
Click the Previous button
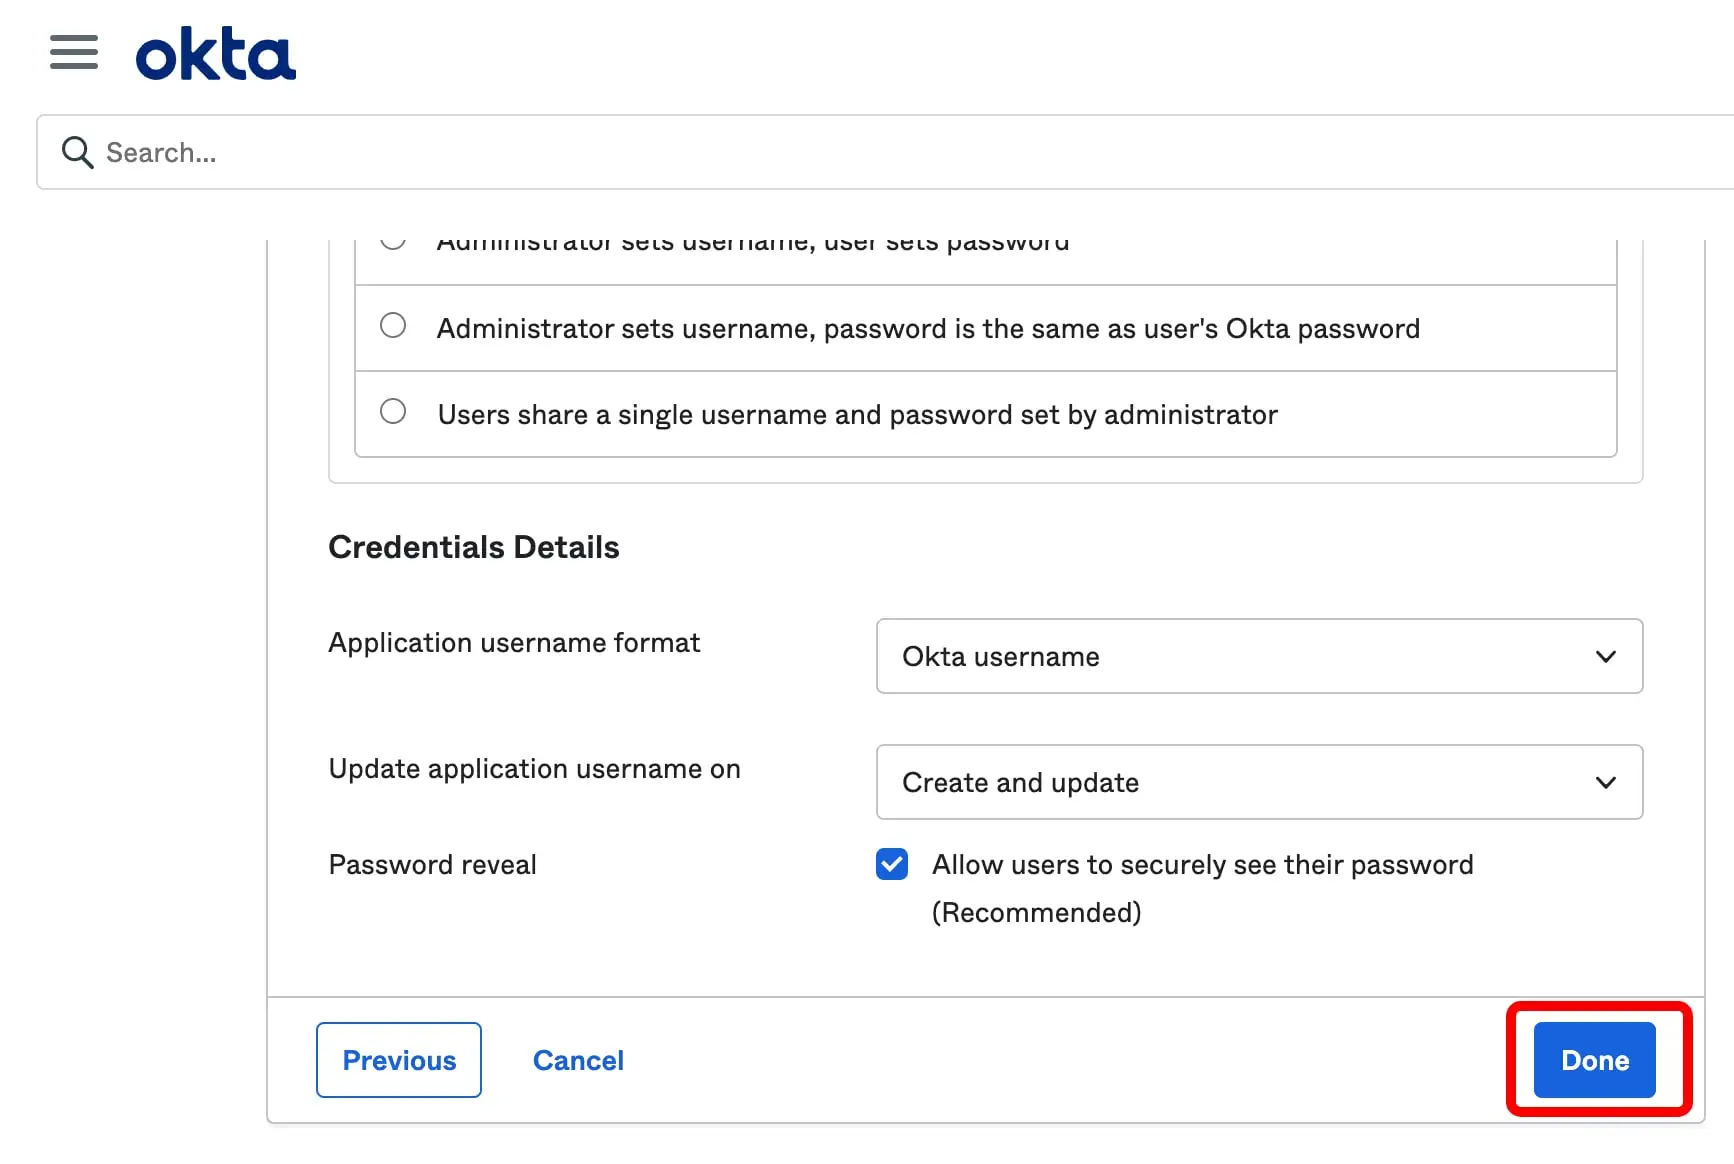tap(399, 1060)
